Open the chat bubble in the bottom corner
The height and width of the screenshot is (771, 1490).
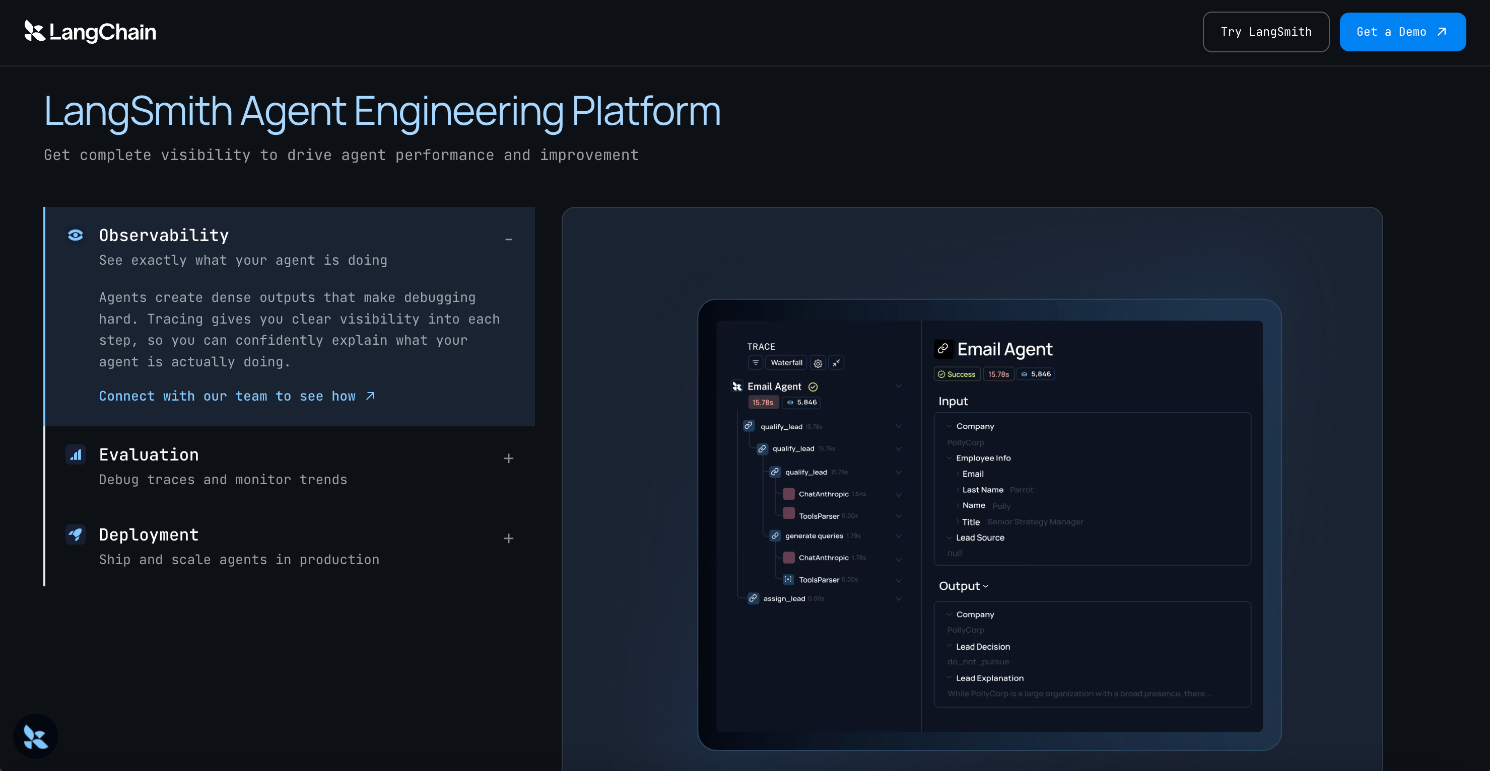click(35, 736)
